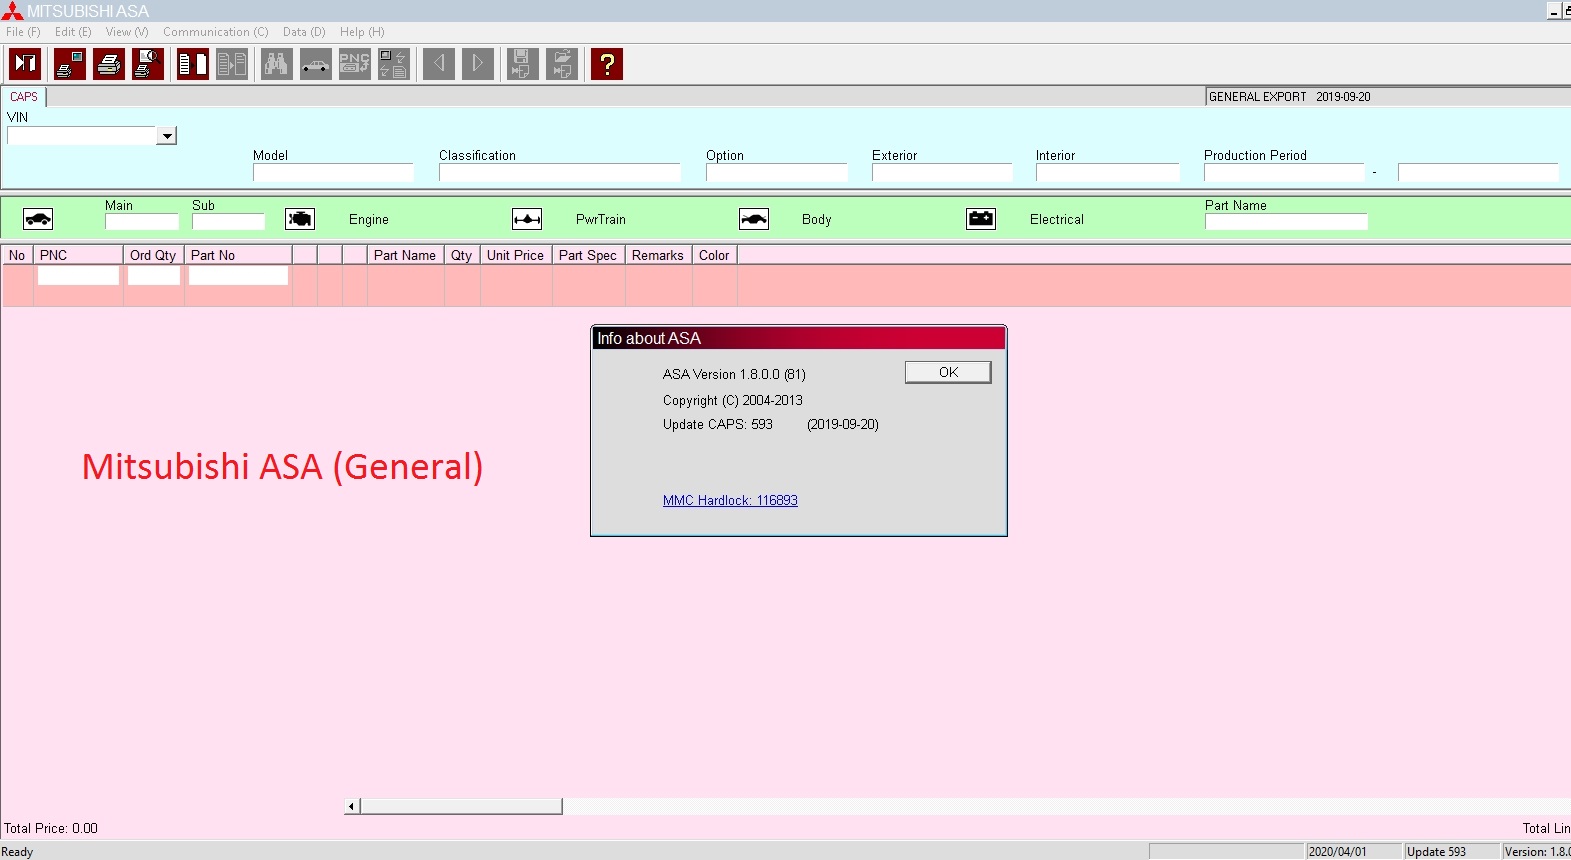Open the Data (D) menu

(304, 32)
